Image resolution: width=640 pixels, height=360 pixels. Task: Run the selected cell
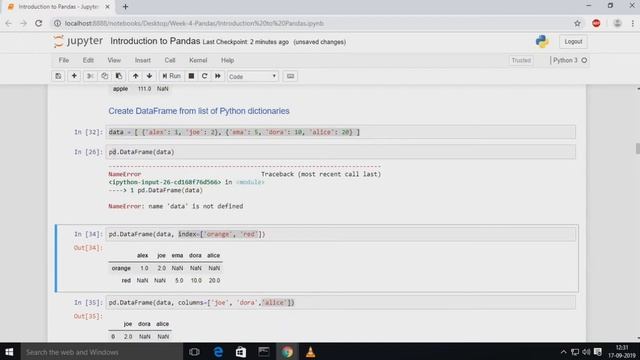171,76
